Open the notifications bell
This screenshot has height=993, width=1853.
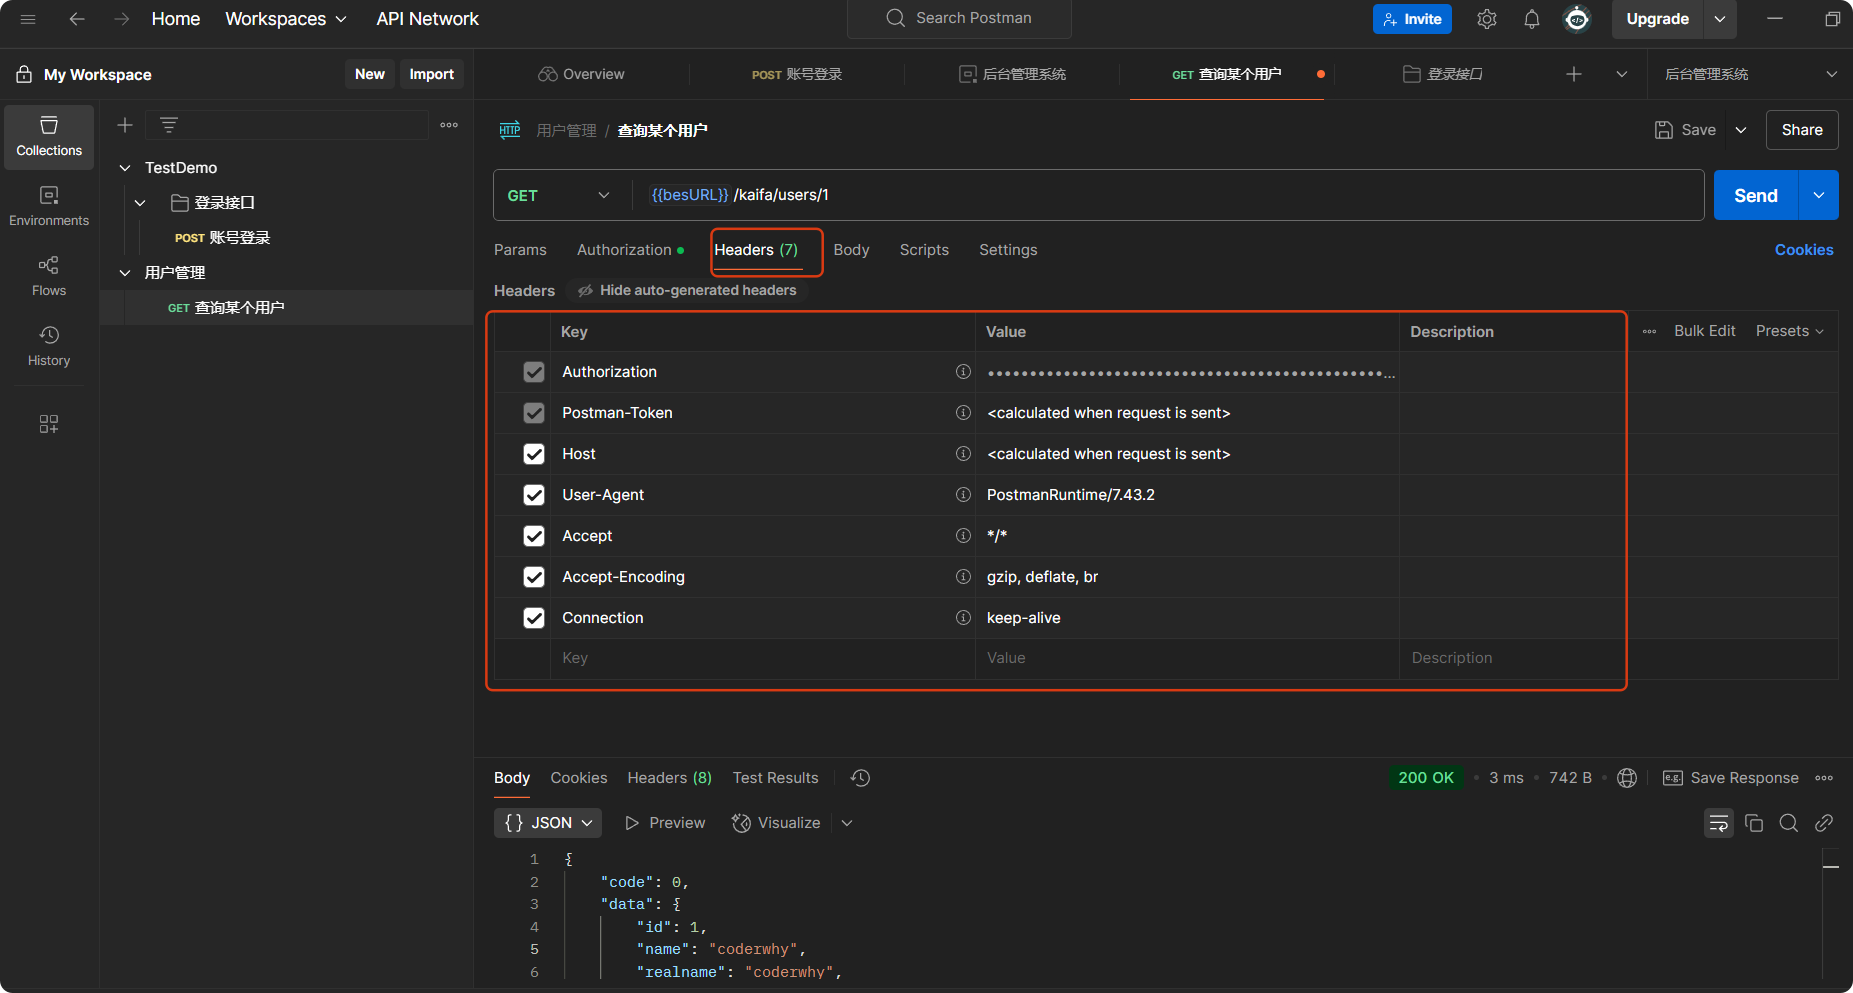point(1532,19)
